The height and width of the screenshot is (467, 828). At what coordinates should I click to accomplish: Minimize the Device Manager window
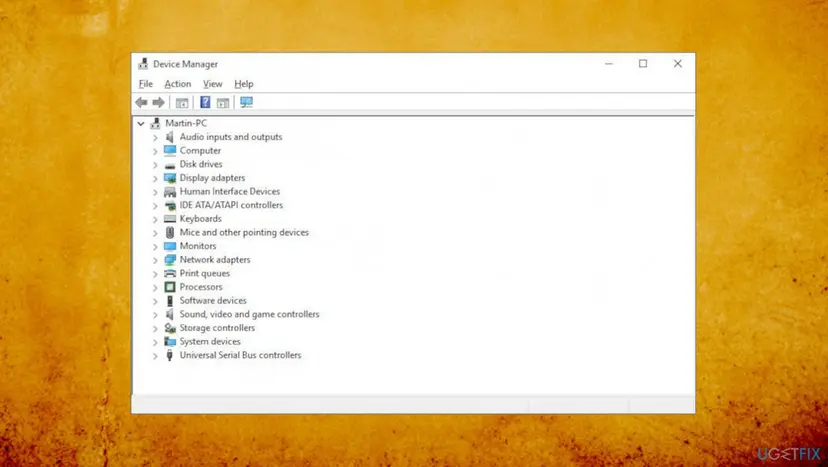coord(609,64)
